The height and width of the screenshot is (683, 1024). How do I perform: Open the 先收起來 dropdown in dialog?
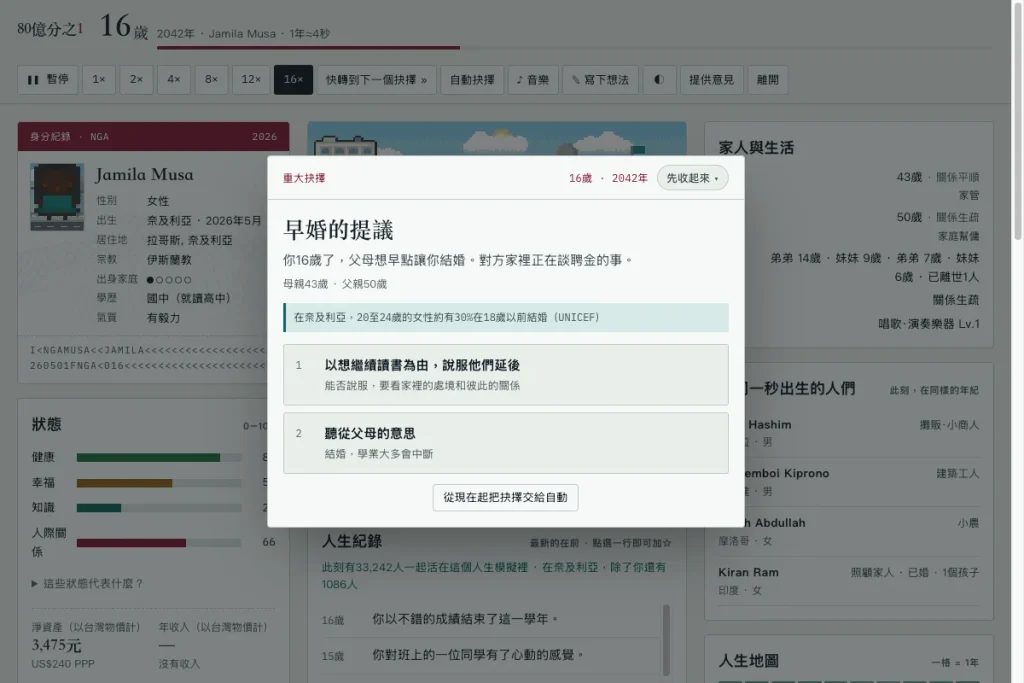pos(692,178)
